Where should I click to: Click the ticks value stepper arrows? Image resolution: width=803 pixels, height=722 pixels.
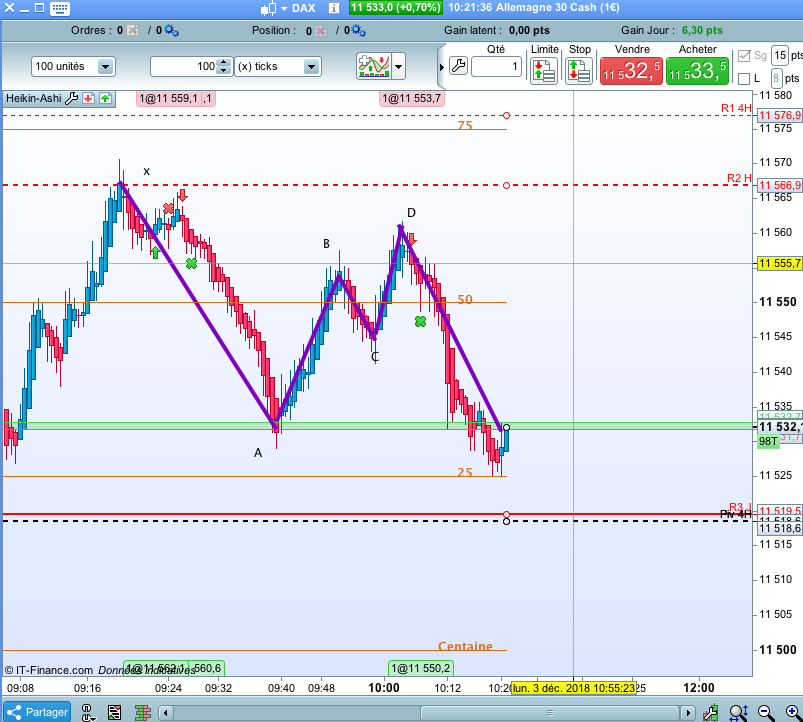point(224,66)
